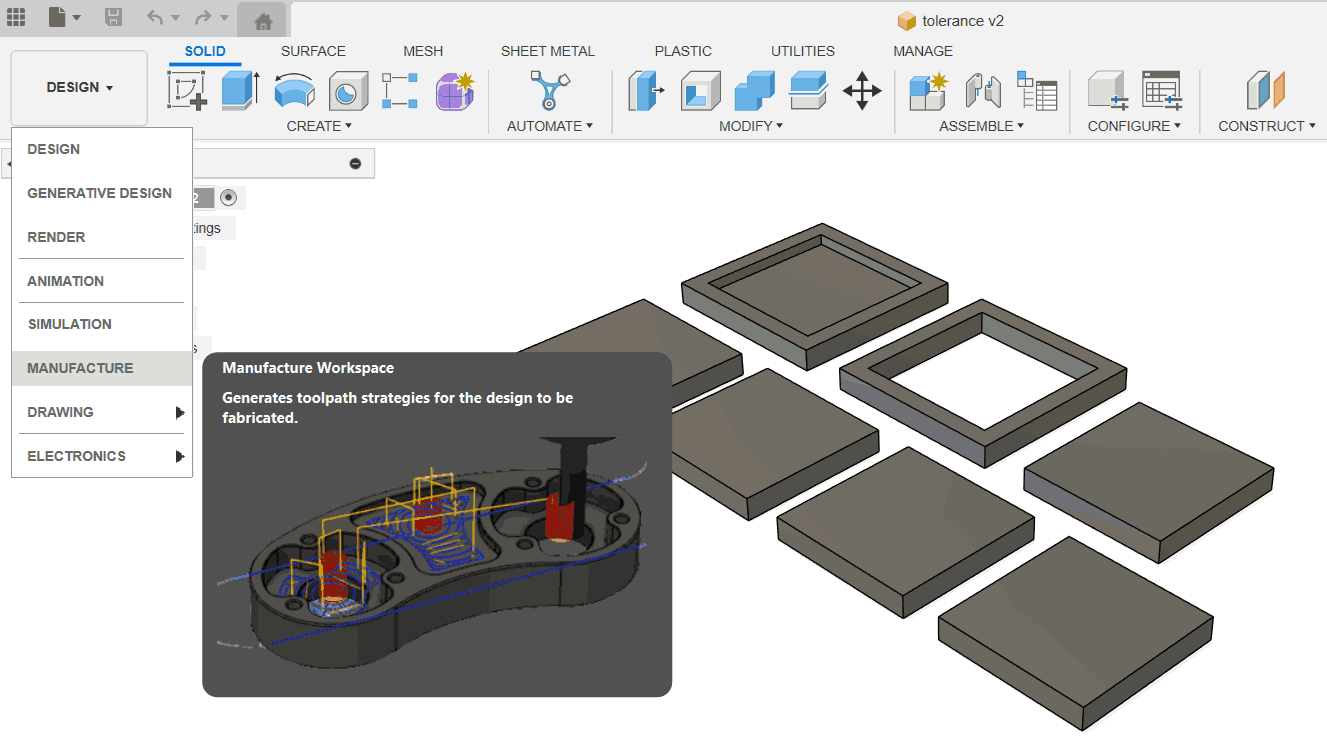Select the Move/Copy arrows tool
This screenshot has height=755, width=1327.
(862, 91)
